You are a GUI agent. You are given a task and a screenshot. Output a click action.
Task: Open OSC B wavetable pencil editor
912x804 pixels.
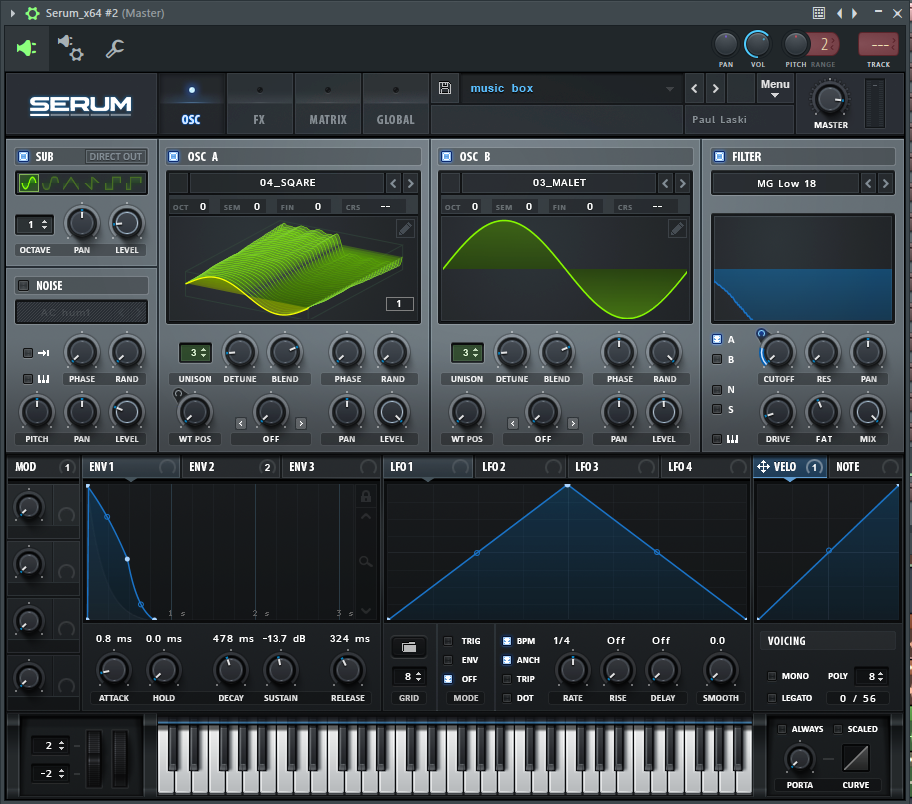677,229
